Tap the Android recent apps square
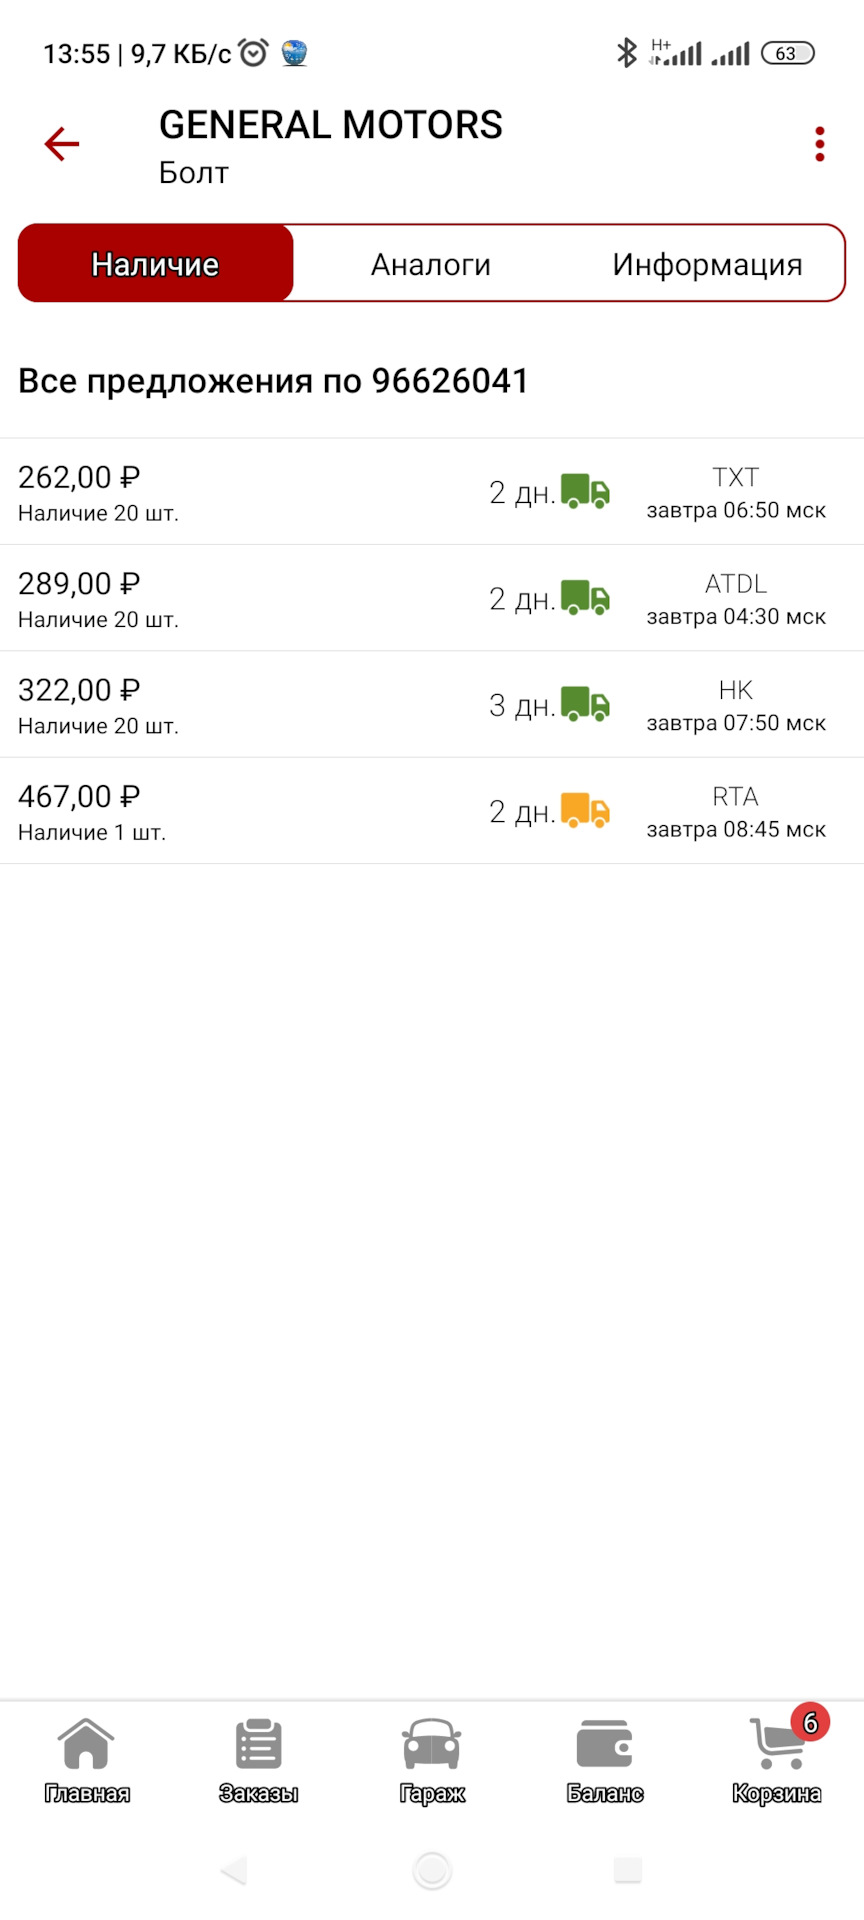 (627, 1869)
